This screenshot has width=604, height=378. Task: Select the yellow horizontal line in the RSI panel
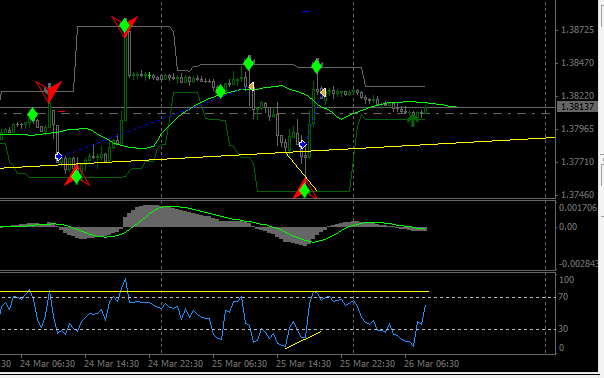[214, 292]
